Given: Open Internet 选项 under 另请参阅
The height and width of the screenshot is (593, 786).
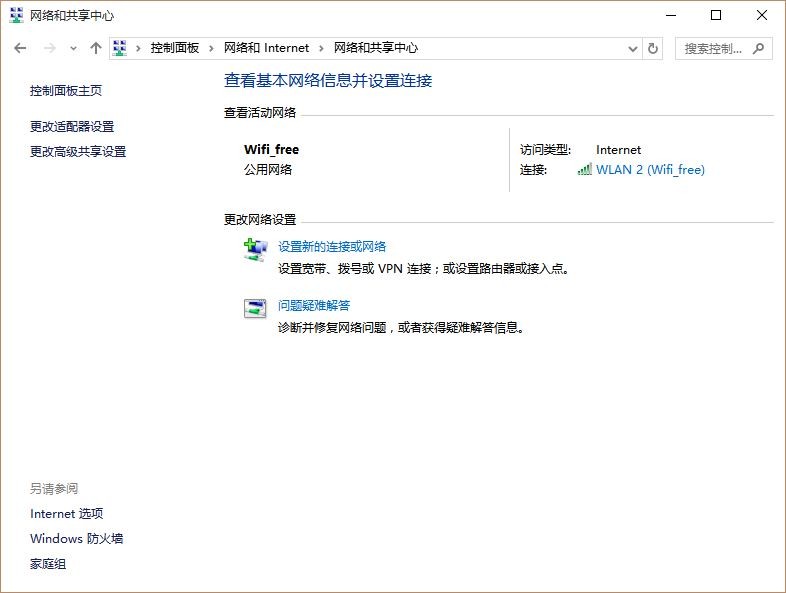Looking at the screenshot, I should pyautogui.click(x=66, y=514).
